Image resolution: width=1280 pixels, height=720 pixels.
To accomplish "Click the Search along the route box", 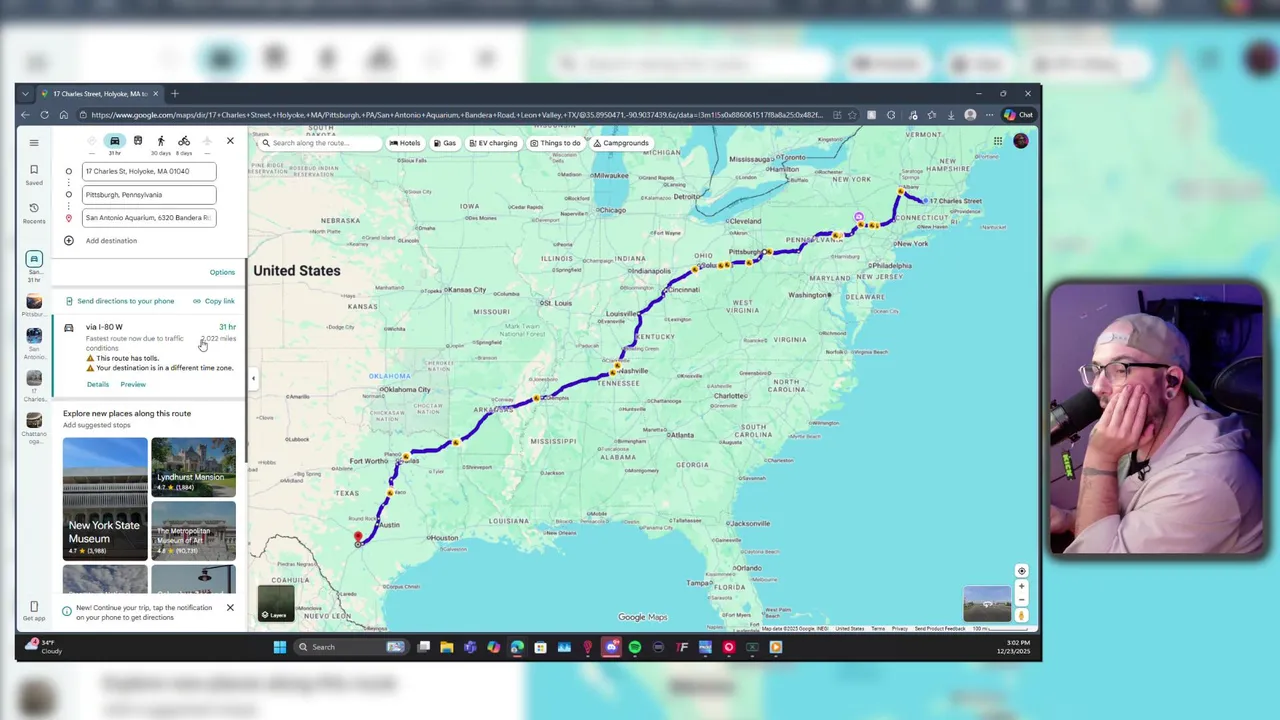I will point(320,143).
